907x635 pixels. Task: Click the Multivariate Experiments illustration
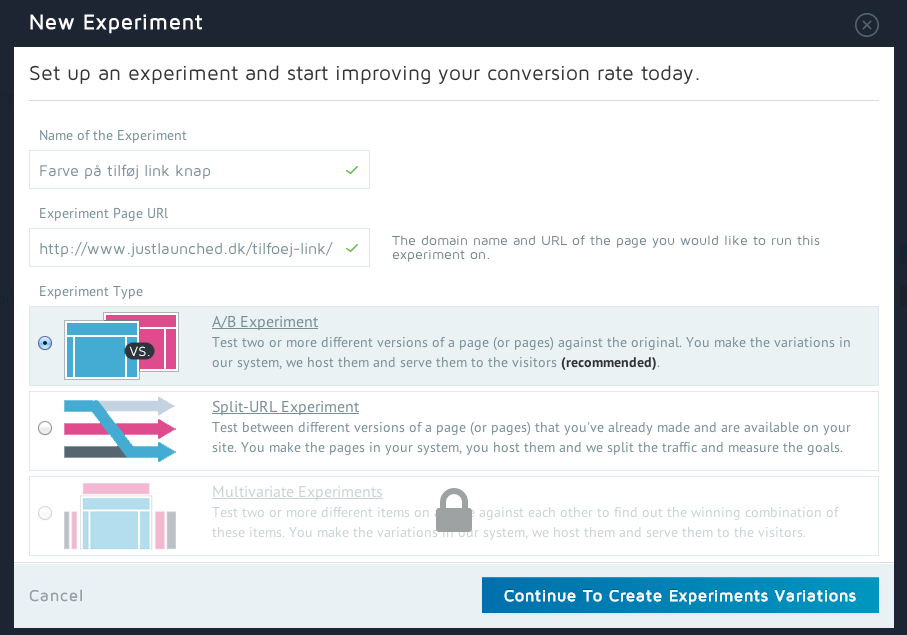(119, 515)
